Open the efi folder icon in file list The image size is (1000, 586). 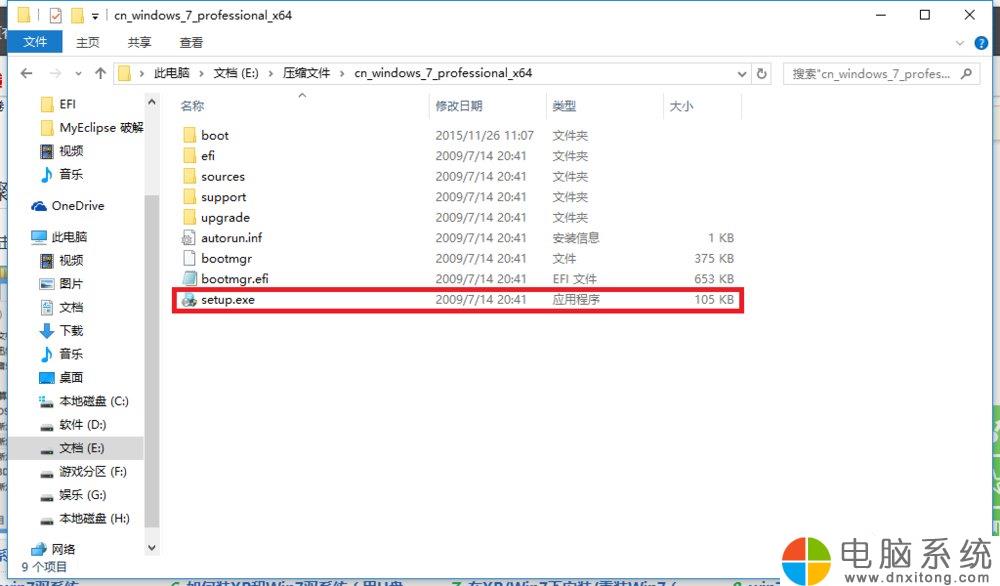[189, 156]
